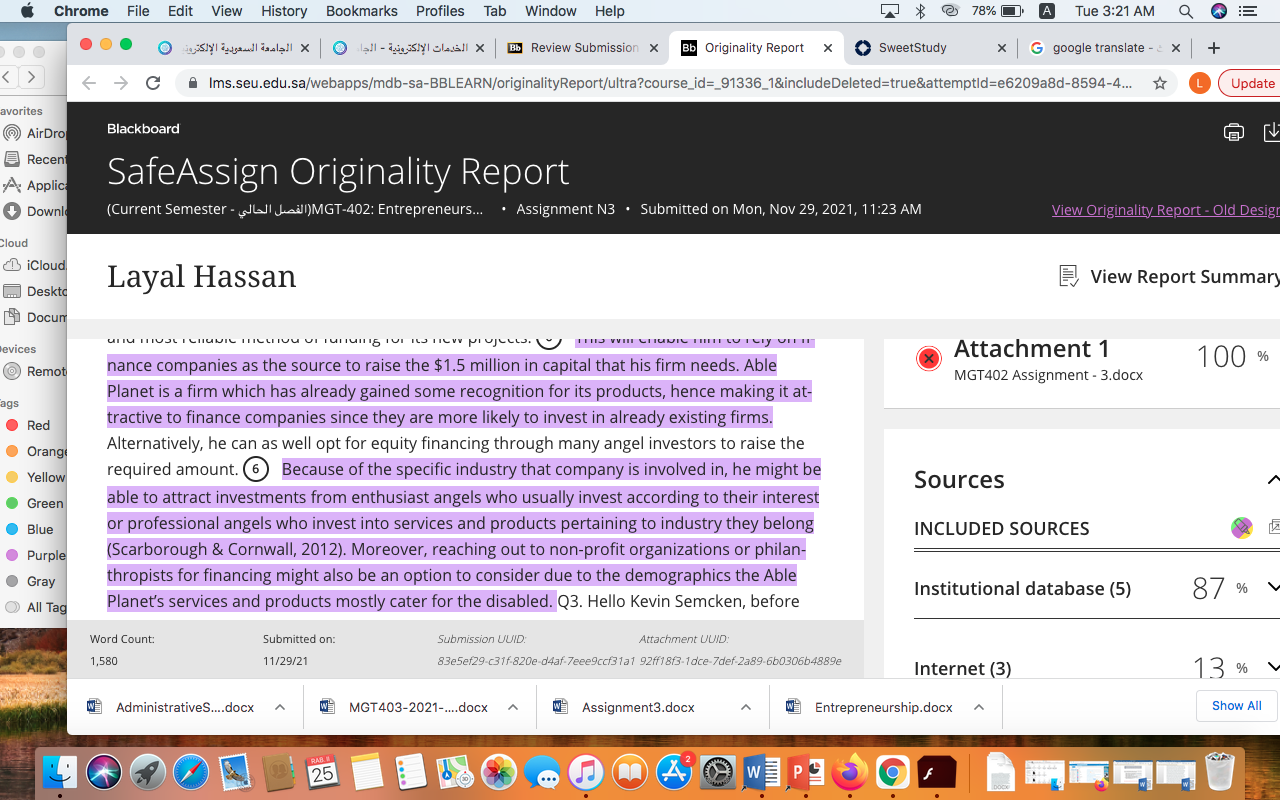The width and height of the screenshot is (1280, 800).
Task: Open Flash Player from the Dock
Action: coord(938,771)
